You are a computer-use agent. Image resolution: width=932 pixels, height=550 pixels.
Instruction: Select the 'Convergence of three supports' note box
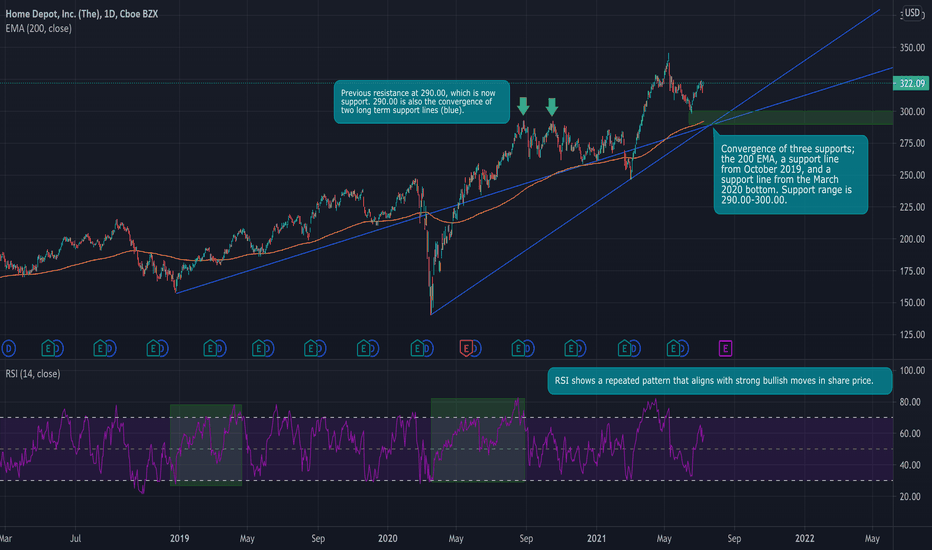click(x=791, y=174)
